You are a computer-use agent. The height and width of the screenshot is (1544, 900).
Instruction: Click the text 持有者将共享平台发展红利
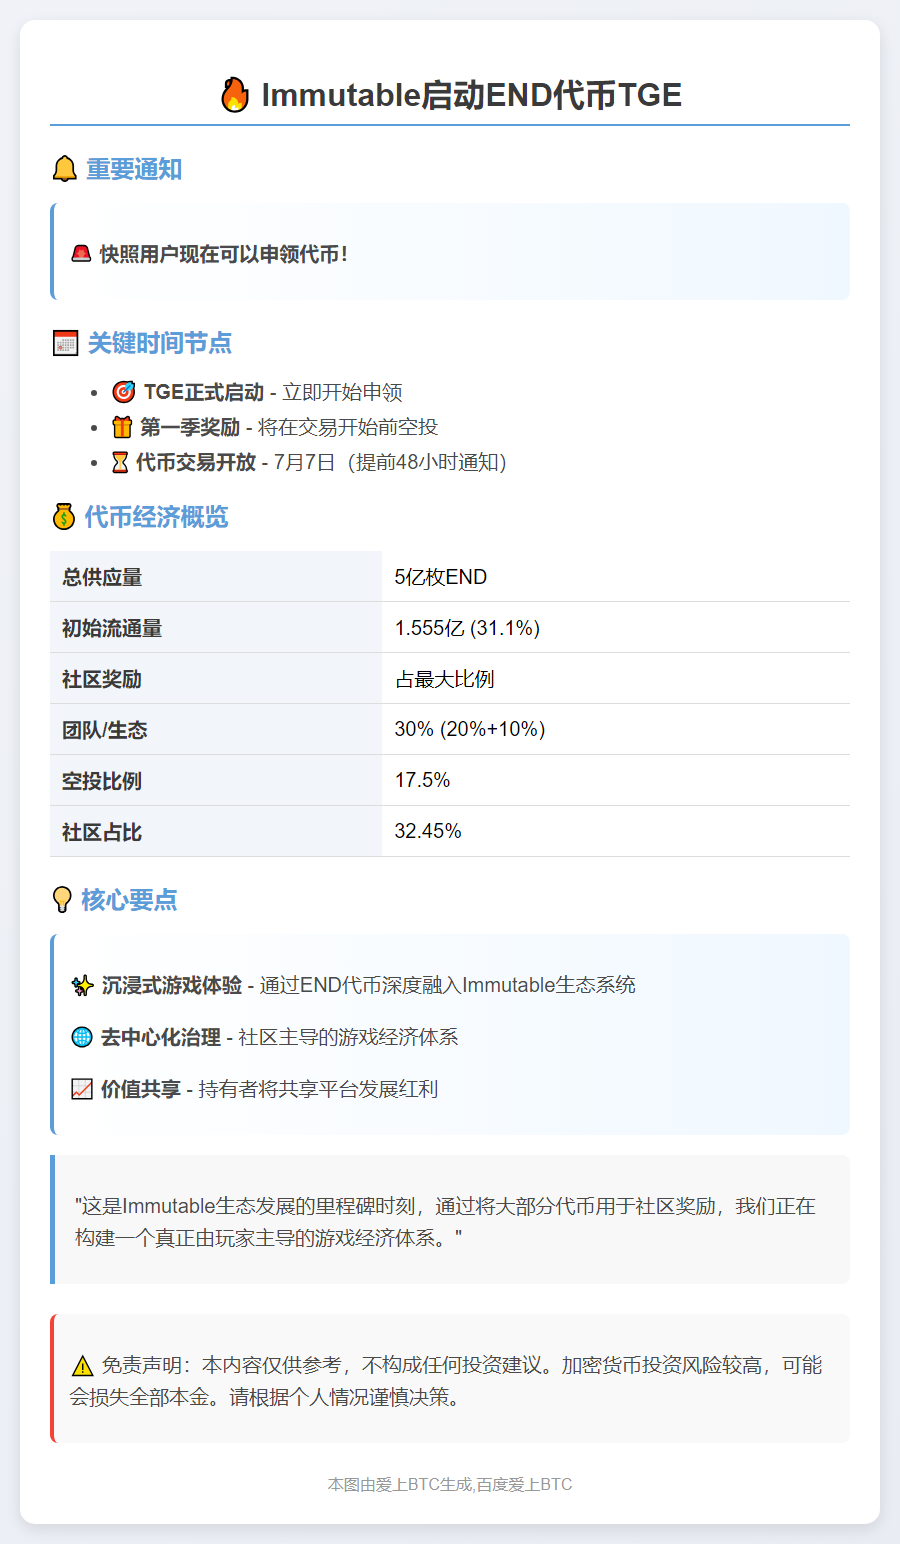(318, 1089)
